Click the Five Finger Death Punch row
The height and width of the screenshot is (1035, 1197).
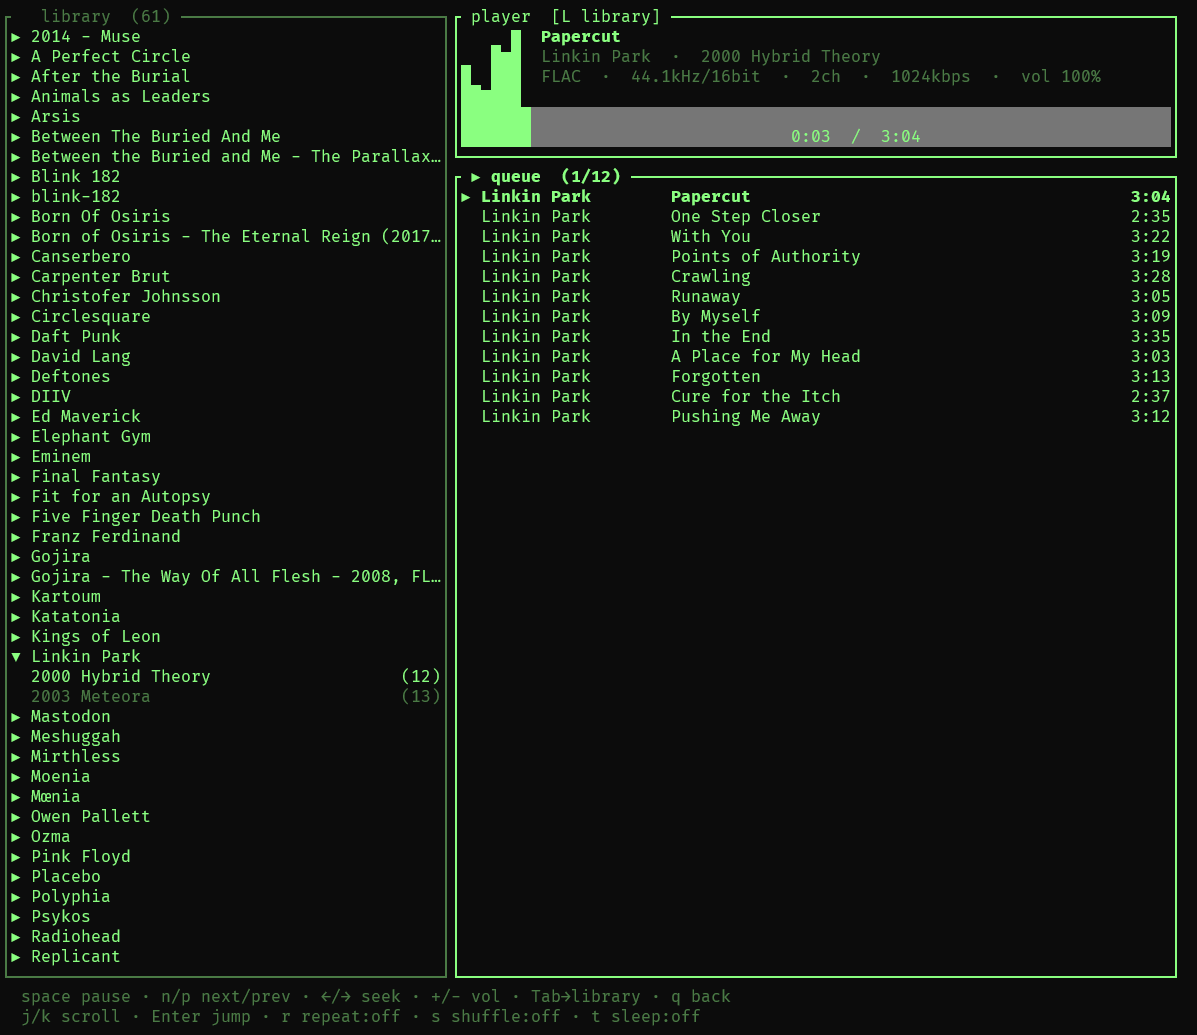226,517
